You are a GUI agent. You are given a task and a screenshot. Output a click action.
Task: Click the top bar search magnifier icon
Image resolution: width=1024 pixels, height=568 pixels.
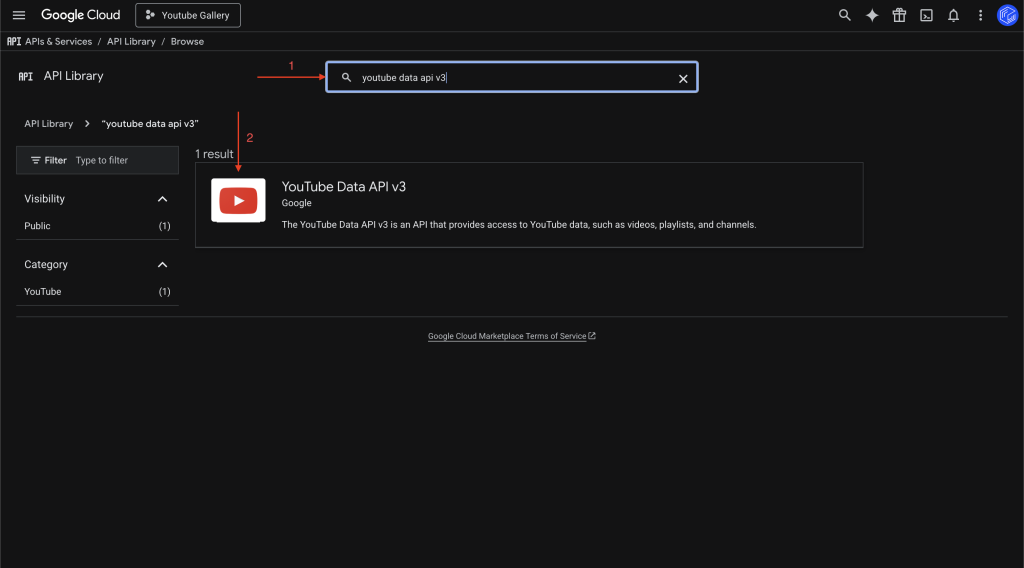click(x=845, y=15)
